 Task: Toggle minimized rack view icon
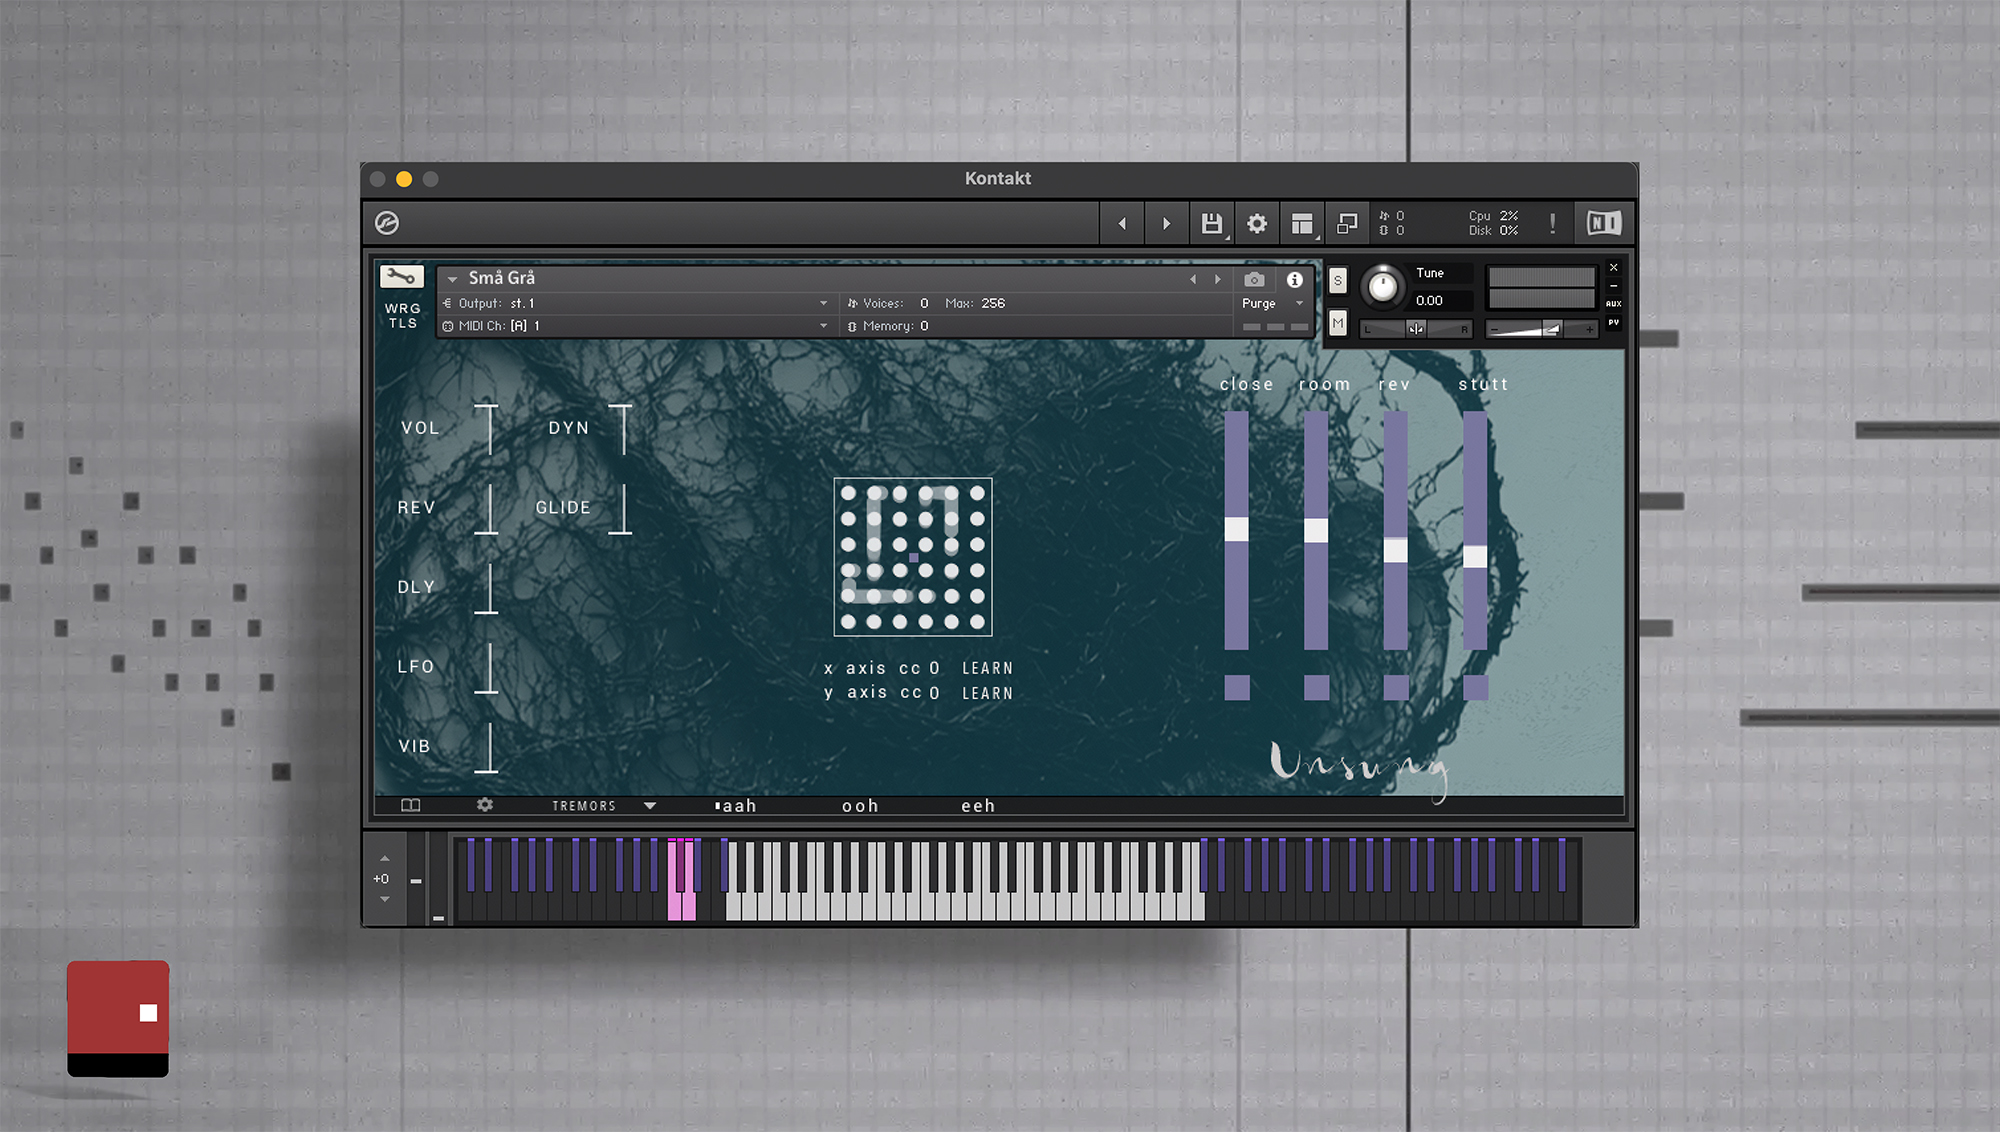[x=1347, y=223]
